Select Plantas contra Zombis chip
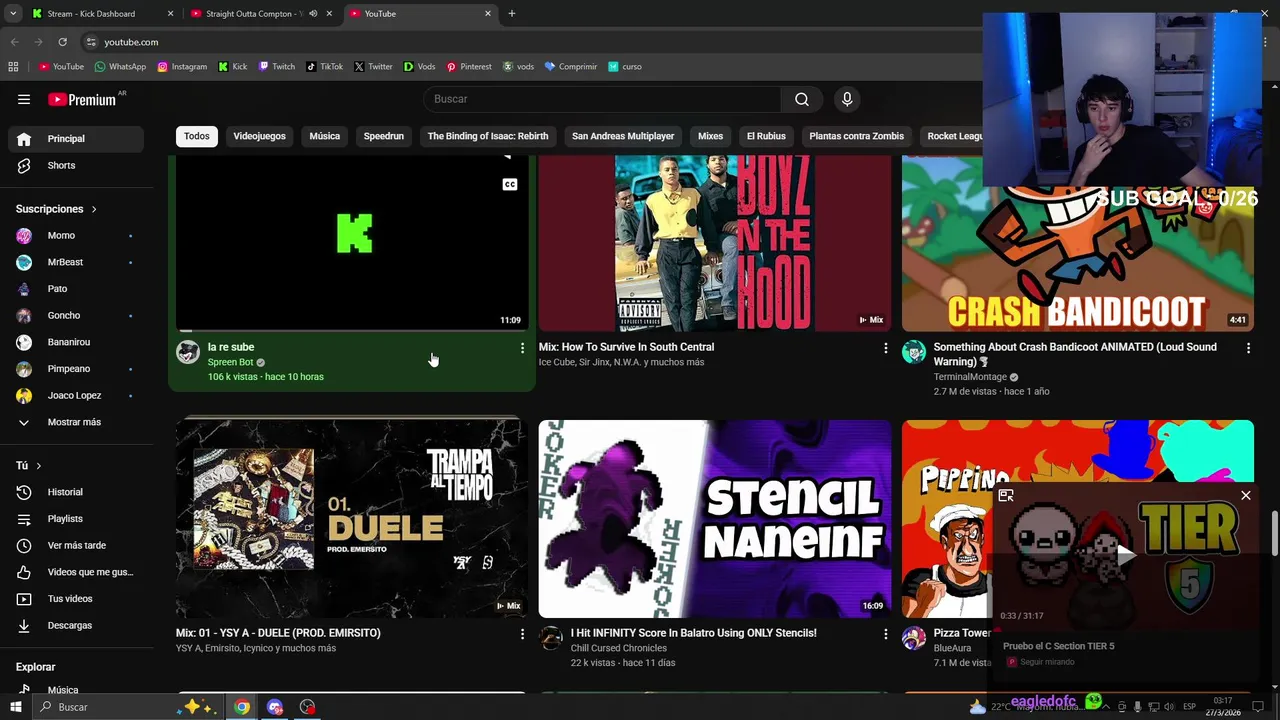 [856, 136]
